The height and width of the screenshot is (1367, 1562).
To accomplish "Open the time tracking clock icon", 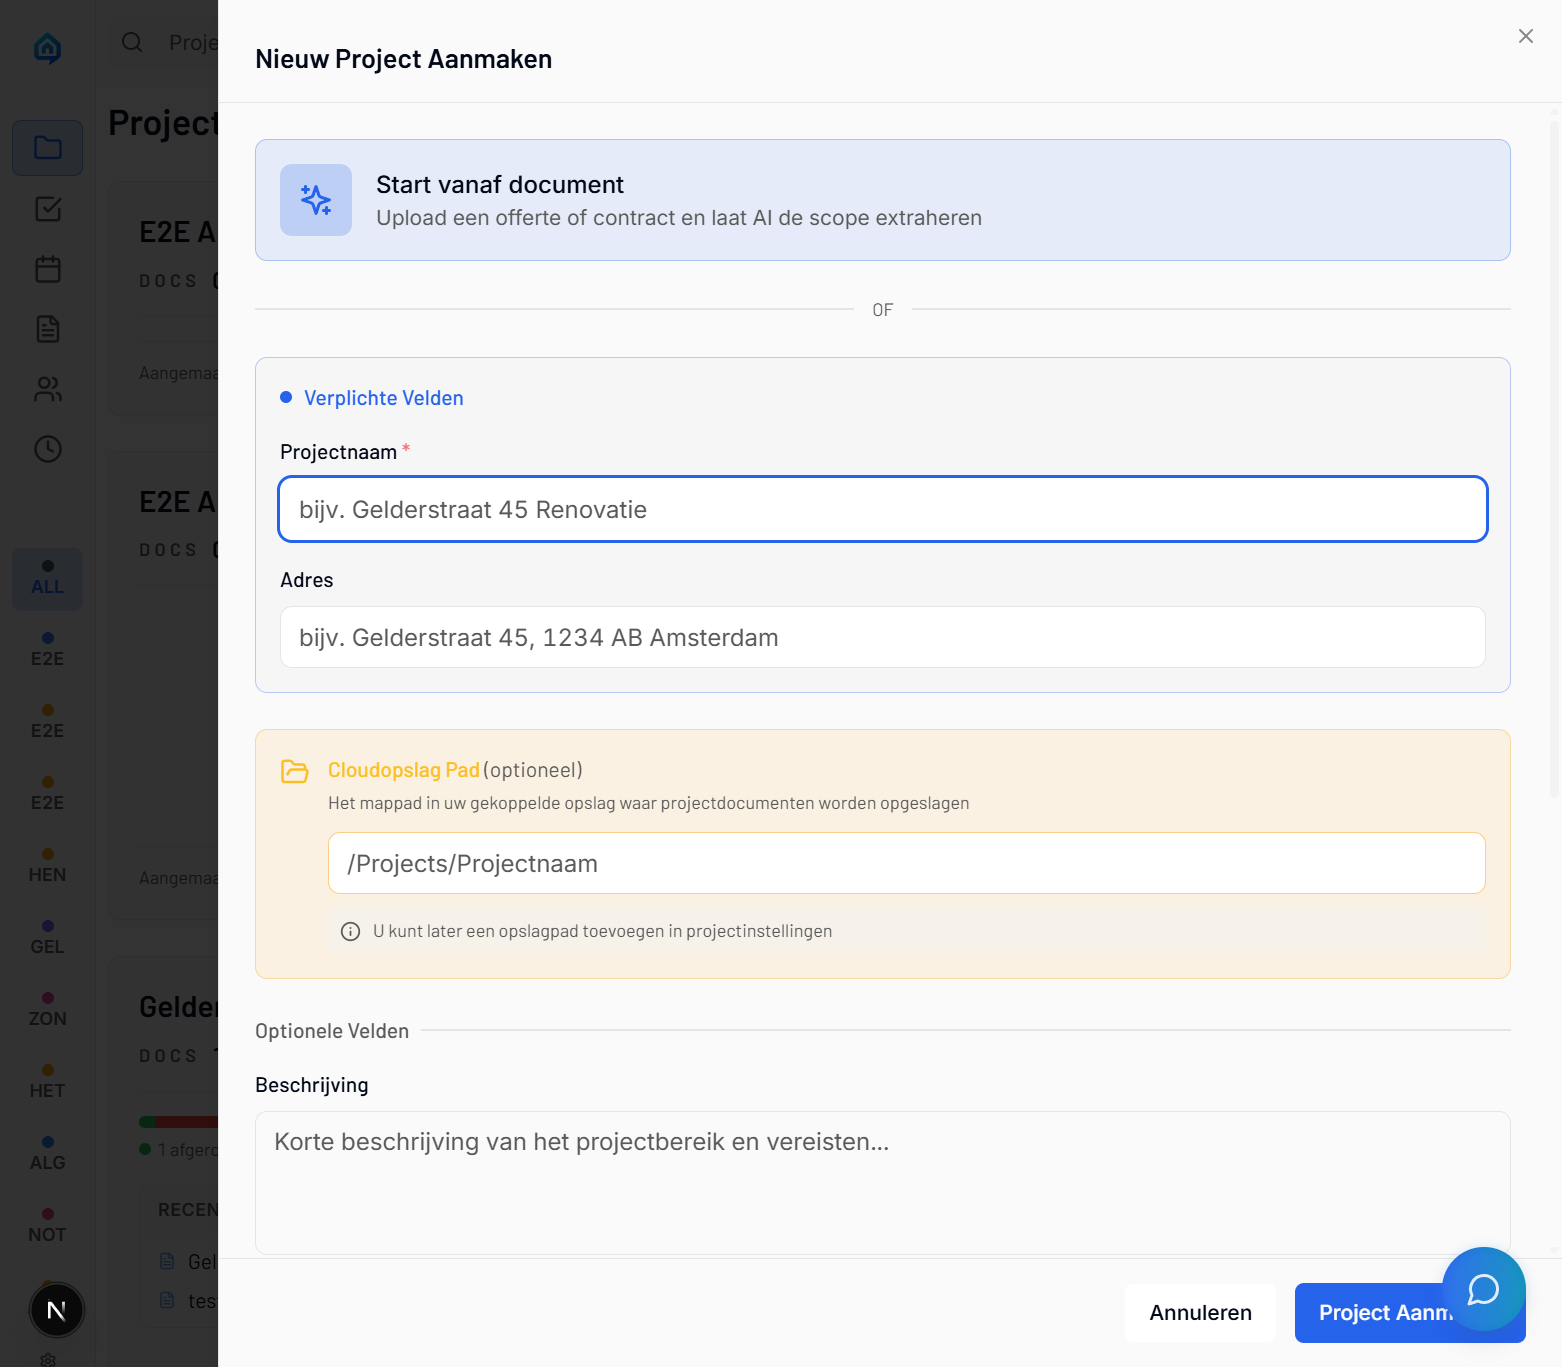I will pyautogui.click(x=48, y=449).
